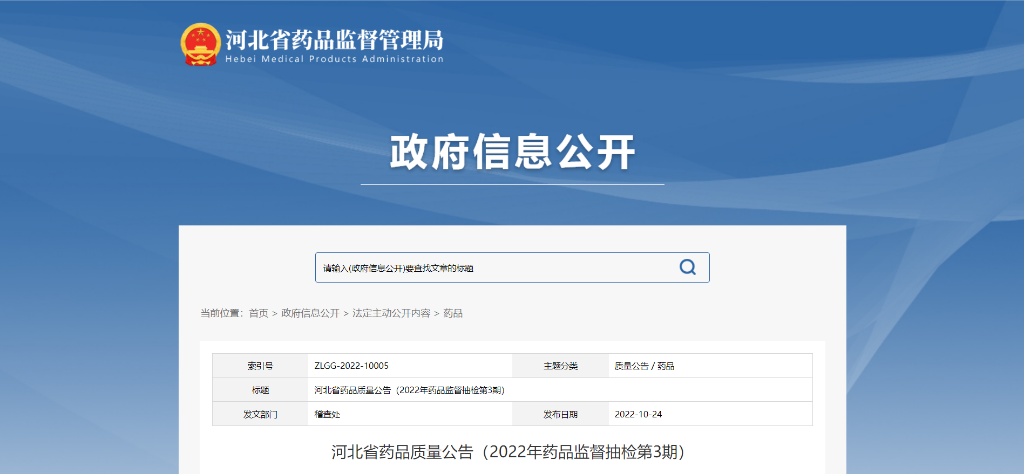Go to 政府信息公开 in the breadcrumb
The image size is (1024, 474).
click(310, 313)
